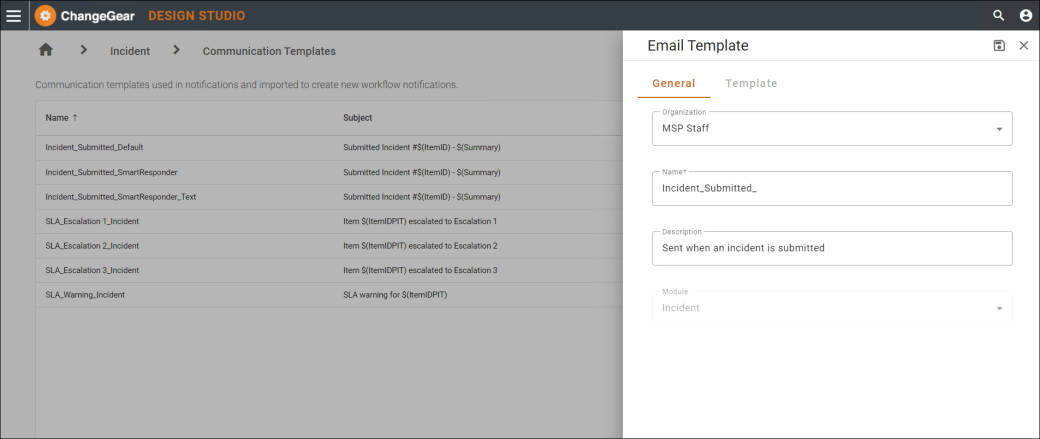Click the ChangeGear gear logo
1040x439 pixels.
46,15
